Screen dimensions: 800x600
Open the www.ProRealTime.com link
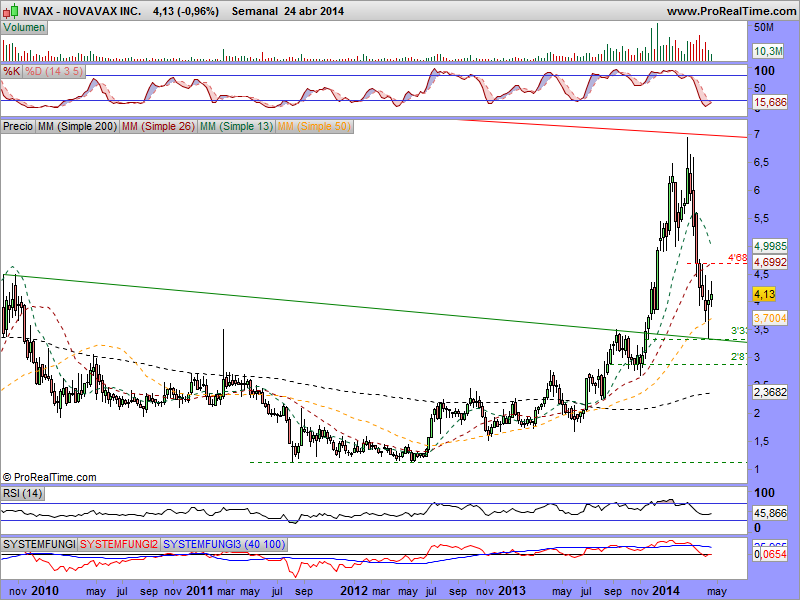[731, 11]
